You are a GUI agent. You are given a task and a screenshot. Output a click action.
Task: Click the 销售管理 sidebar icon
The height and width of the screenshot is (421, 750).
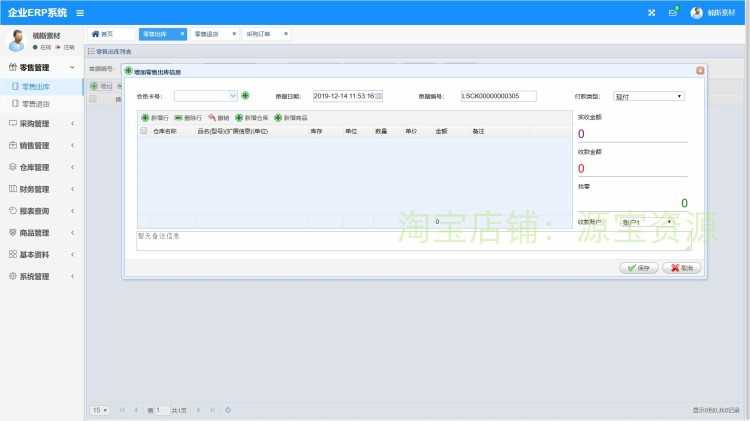pos(13,145)
